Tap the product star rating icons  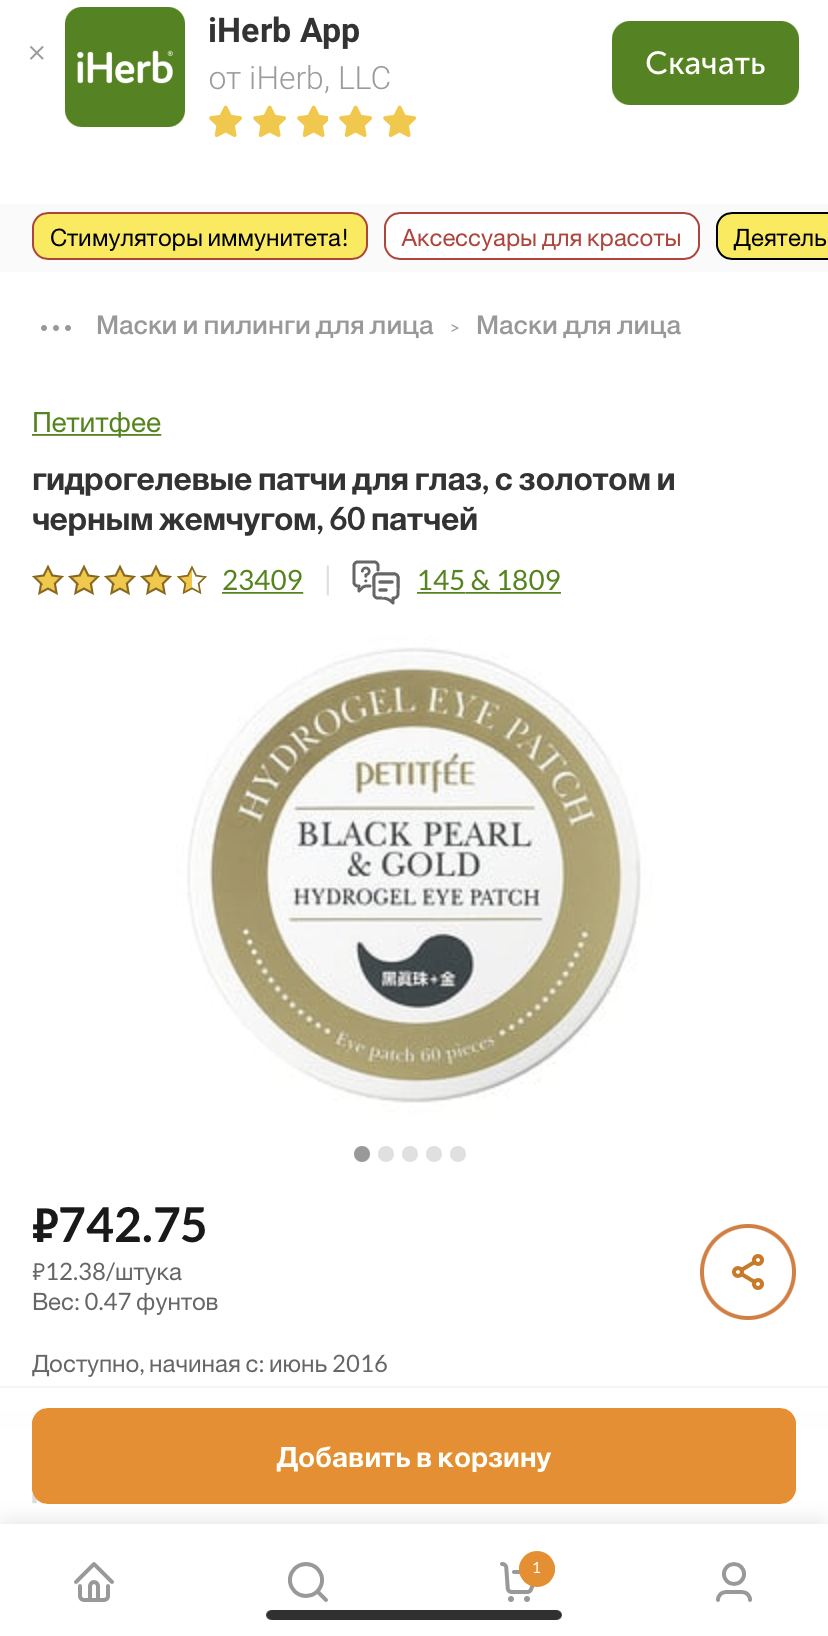pos(119,580)
